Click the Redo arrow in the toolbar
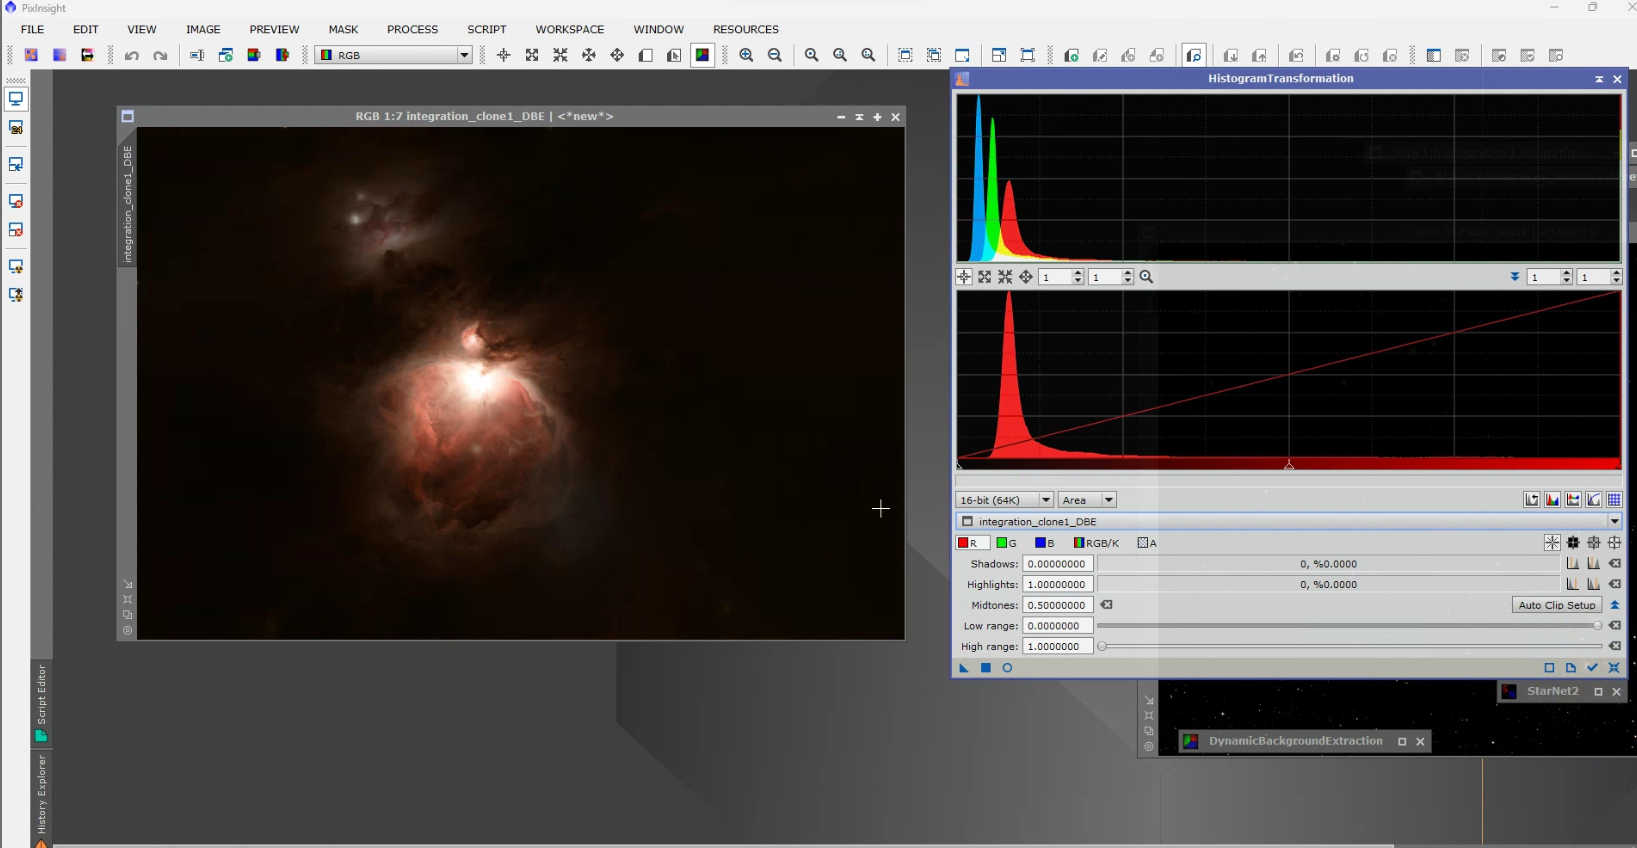This screenshot has height=848, width=1637. tap(160, 55)
